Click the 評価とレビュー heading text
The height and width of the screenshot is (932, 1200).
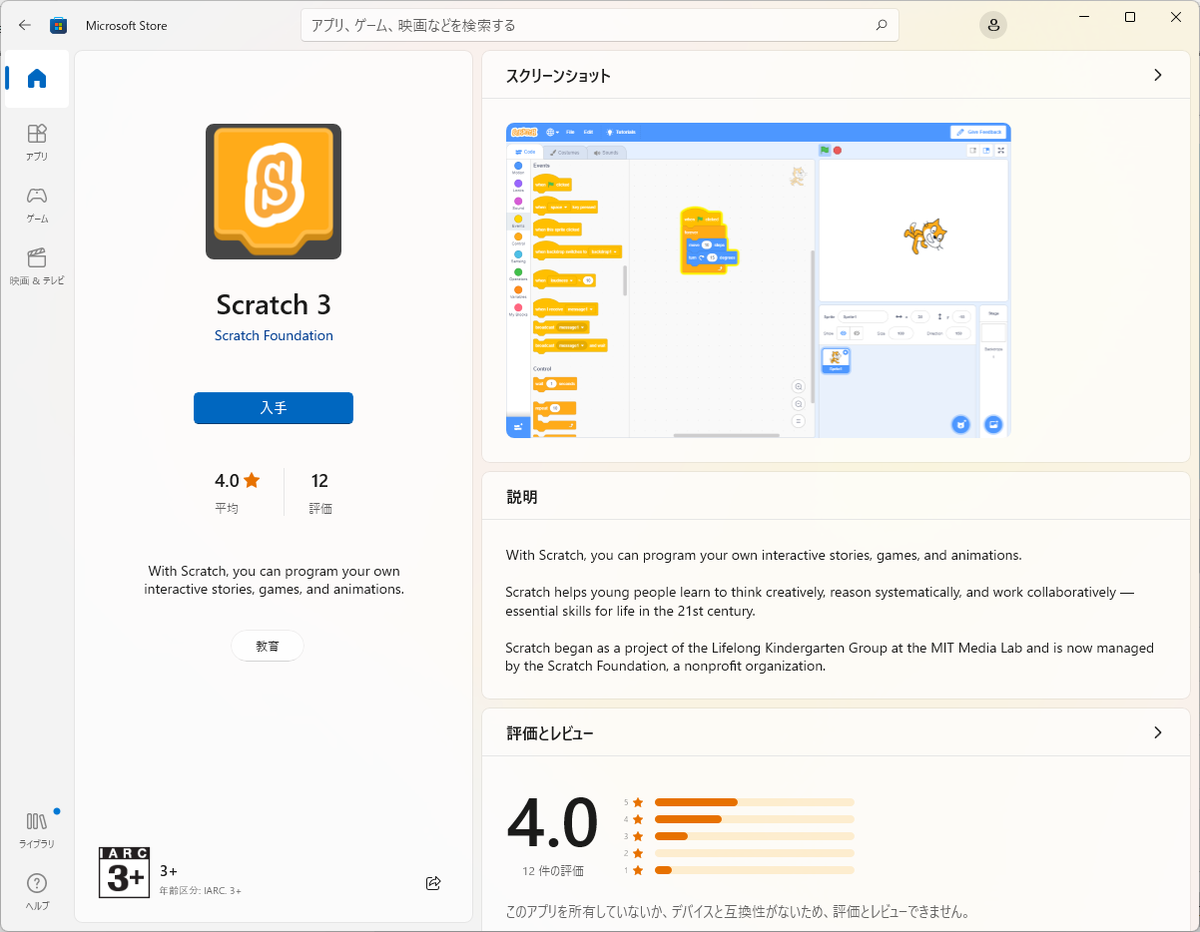pos(550,733)
